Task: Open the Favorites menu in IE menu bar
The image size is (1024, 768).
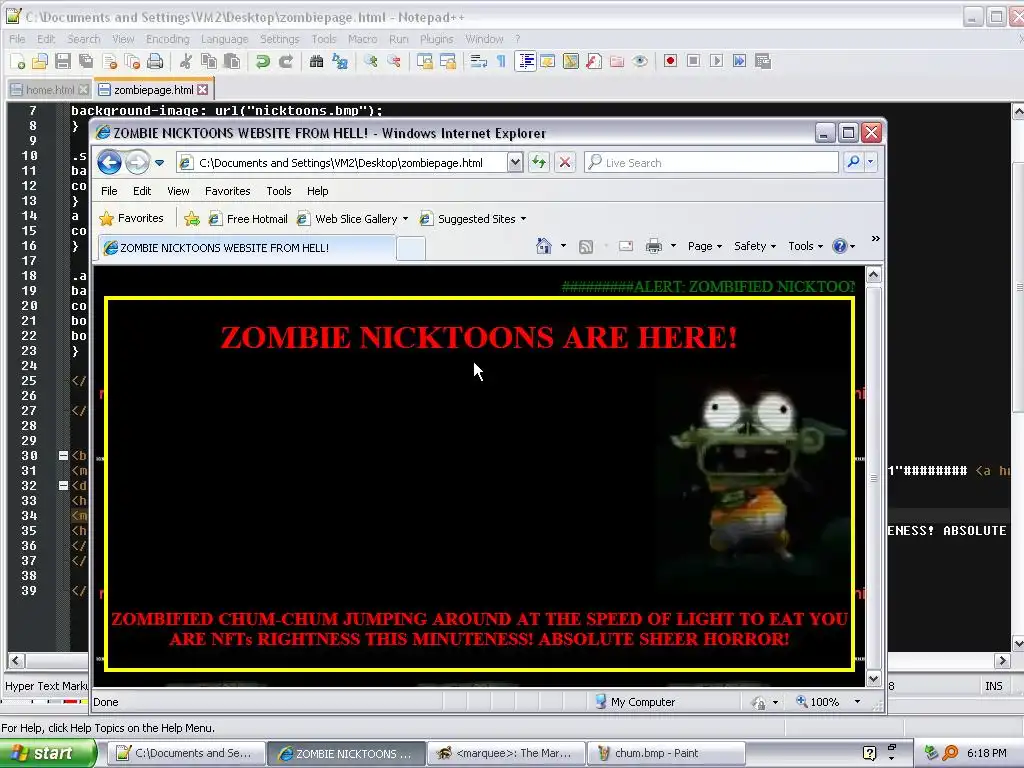Action: pyautogui.click(x=227, y=191)
